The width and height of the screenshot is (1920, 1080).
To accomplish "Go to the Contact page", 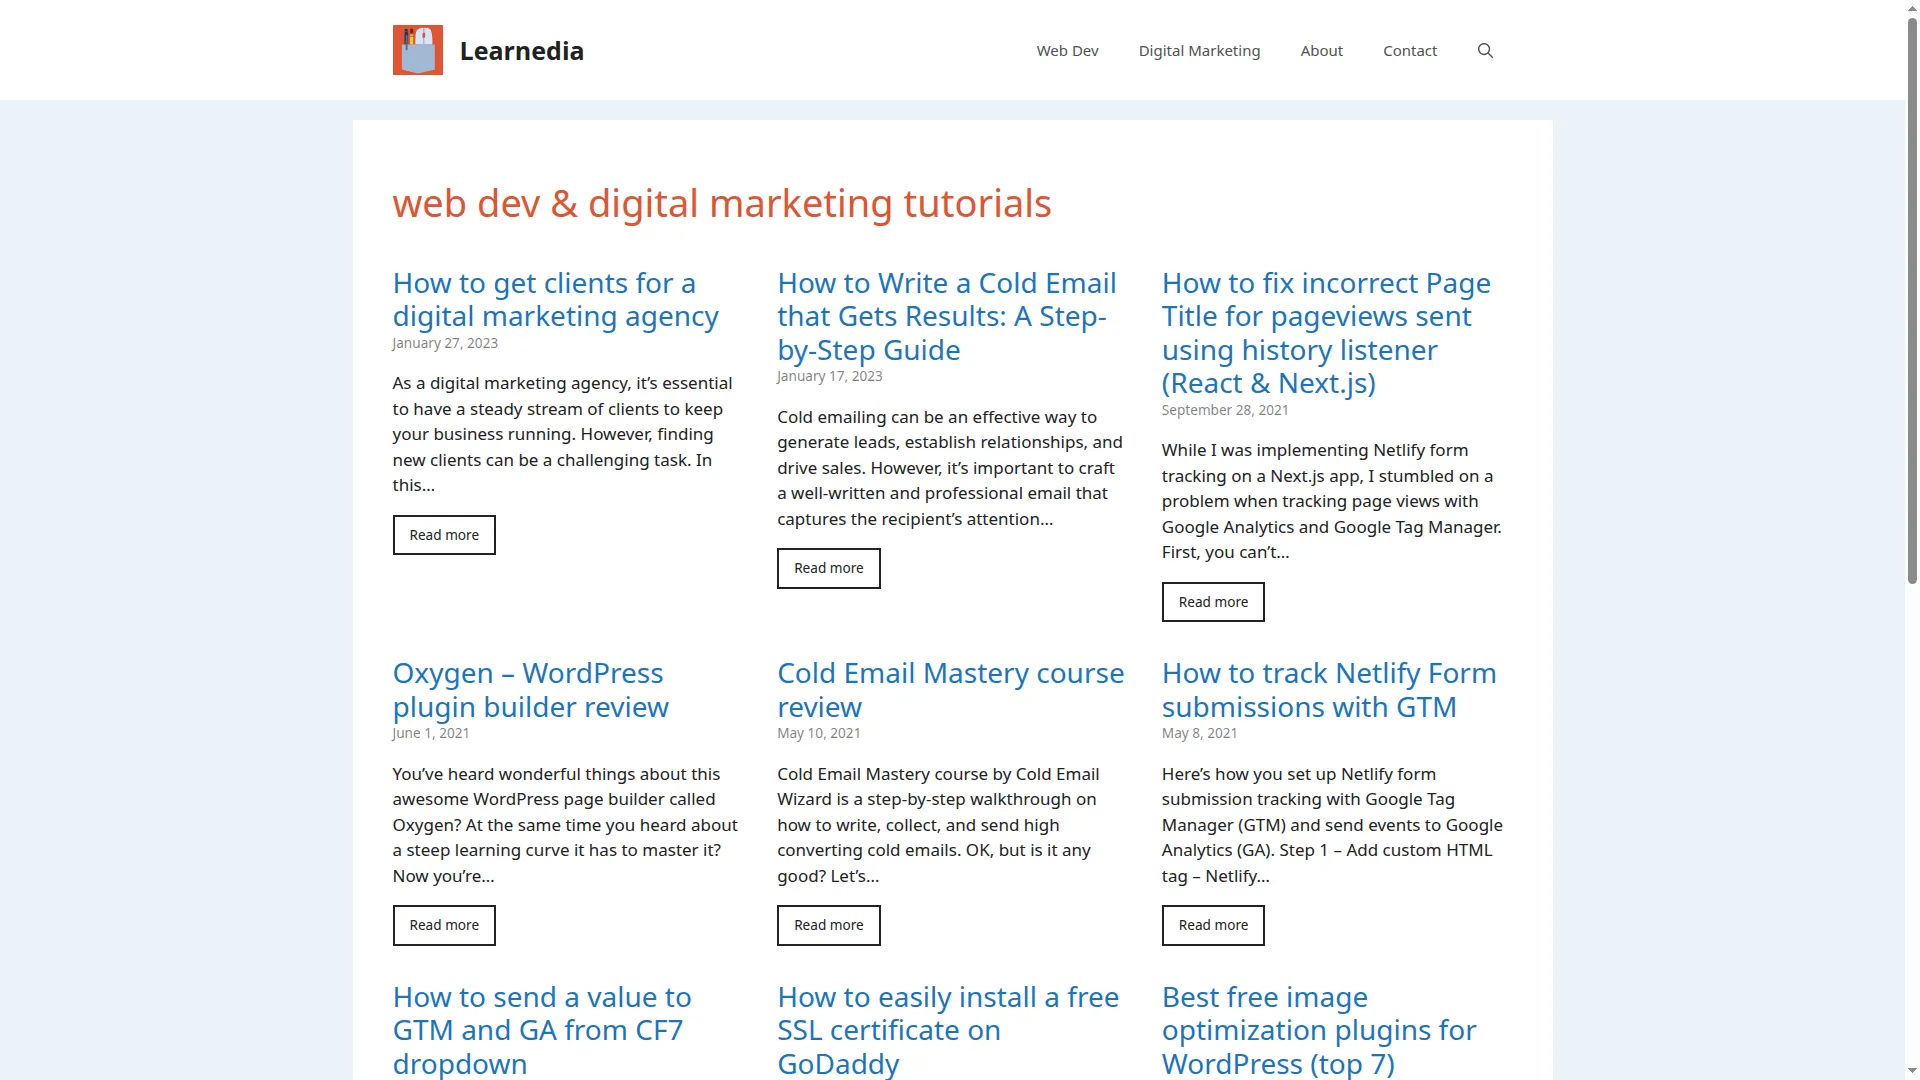I will [x=1409, y=51].
